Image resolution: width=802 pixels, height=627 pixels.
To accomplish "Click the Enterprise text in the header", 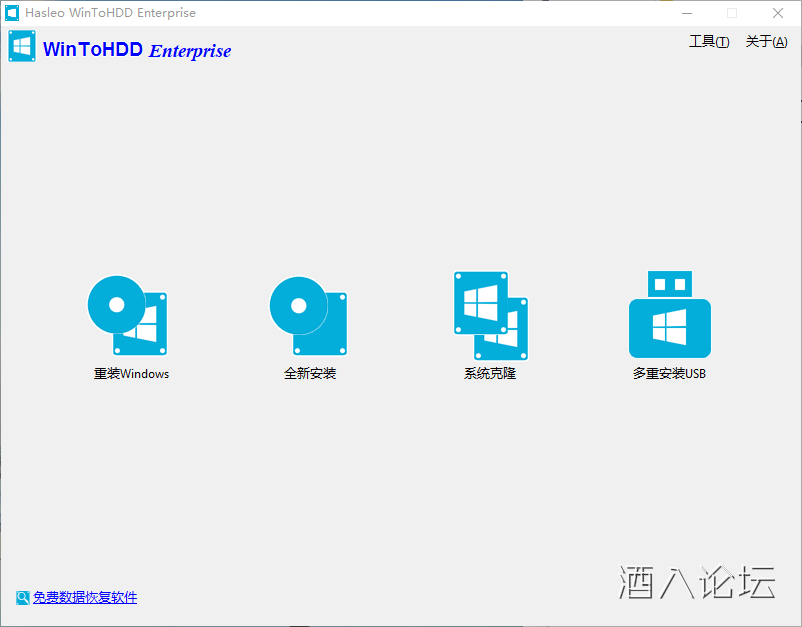I will pos(189,51).
